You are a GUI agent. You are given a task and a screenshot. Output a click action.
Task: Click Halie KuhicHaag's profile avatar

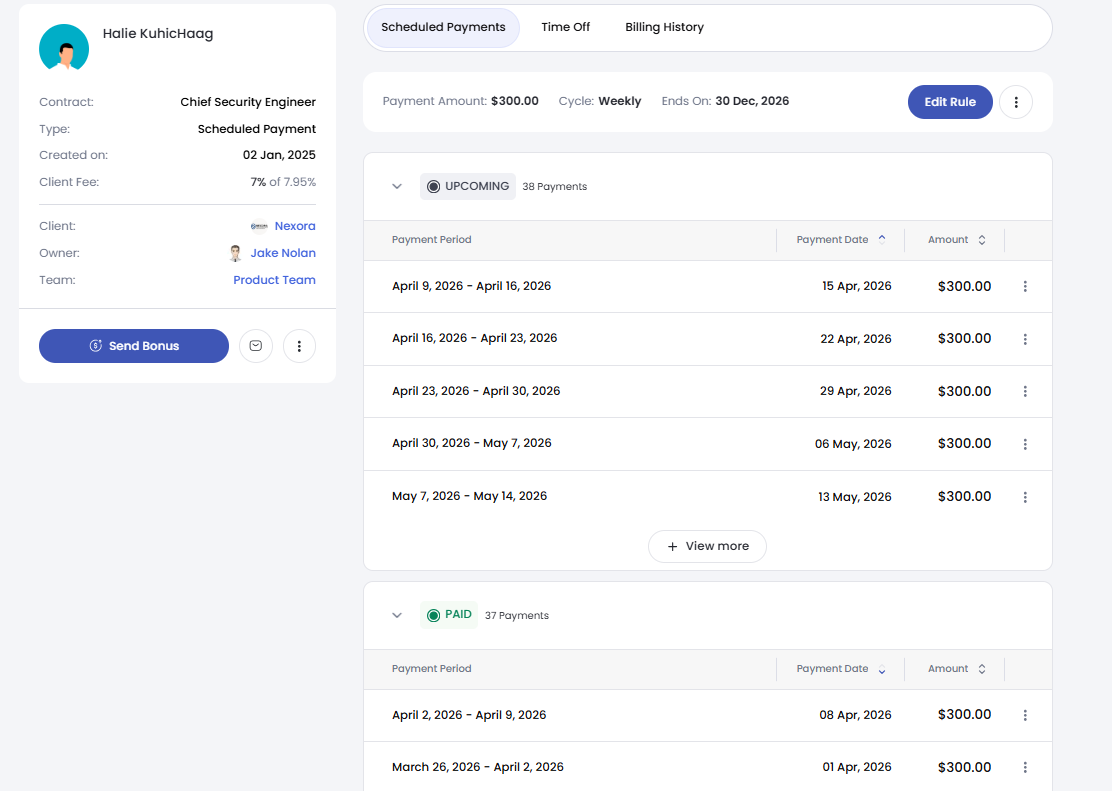[x=64, y=48]
